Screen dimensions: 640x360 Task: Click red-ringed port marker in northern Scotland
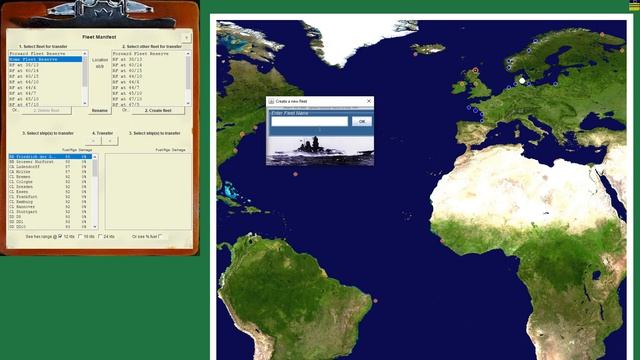pos(475,71)
